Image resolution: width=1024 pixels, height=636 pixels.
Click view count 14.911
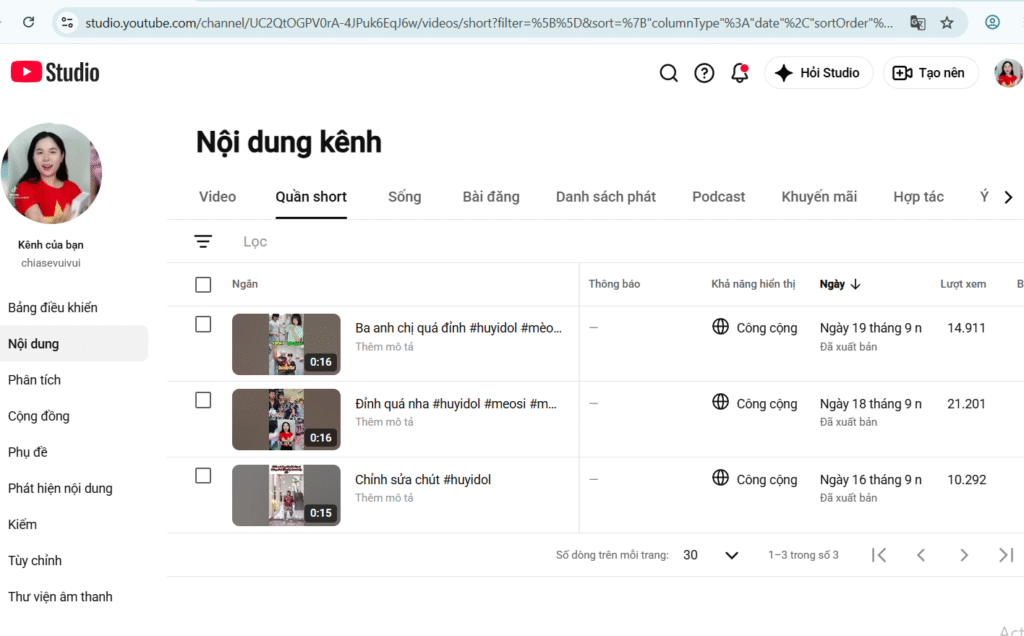(x=966, y=328)
